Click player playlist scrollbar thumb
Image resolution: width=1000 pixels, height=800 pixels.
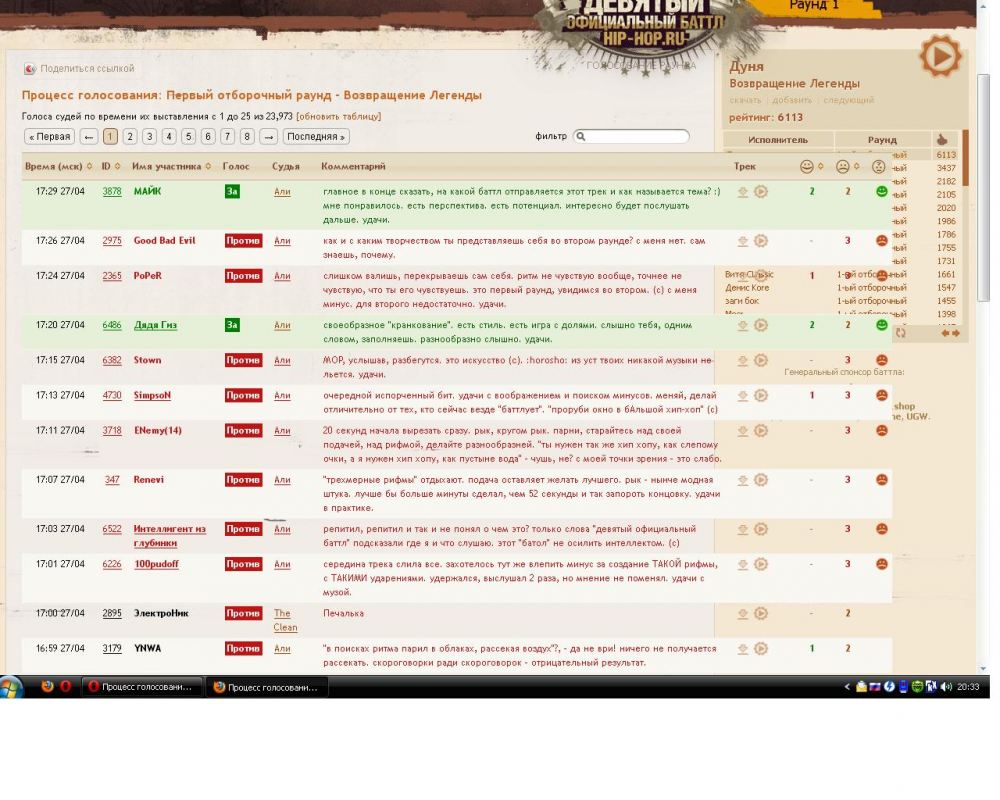[x=966, y=158]
